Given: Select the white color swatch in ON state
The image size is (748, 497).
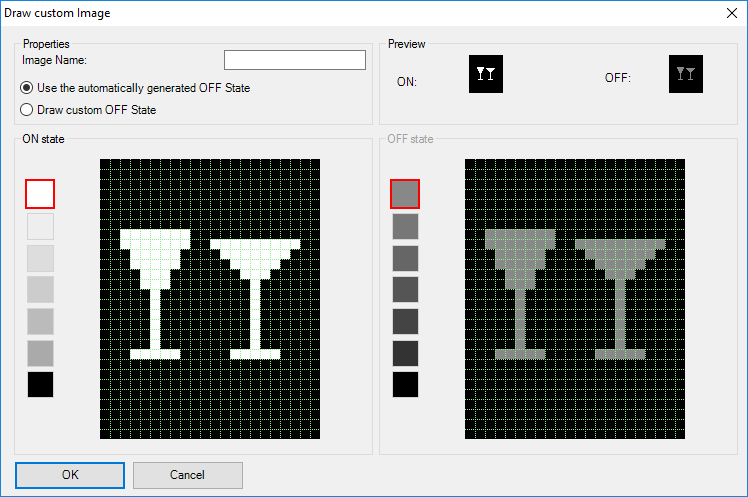Looking at the screenshot, I should pos(40,194).
